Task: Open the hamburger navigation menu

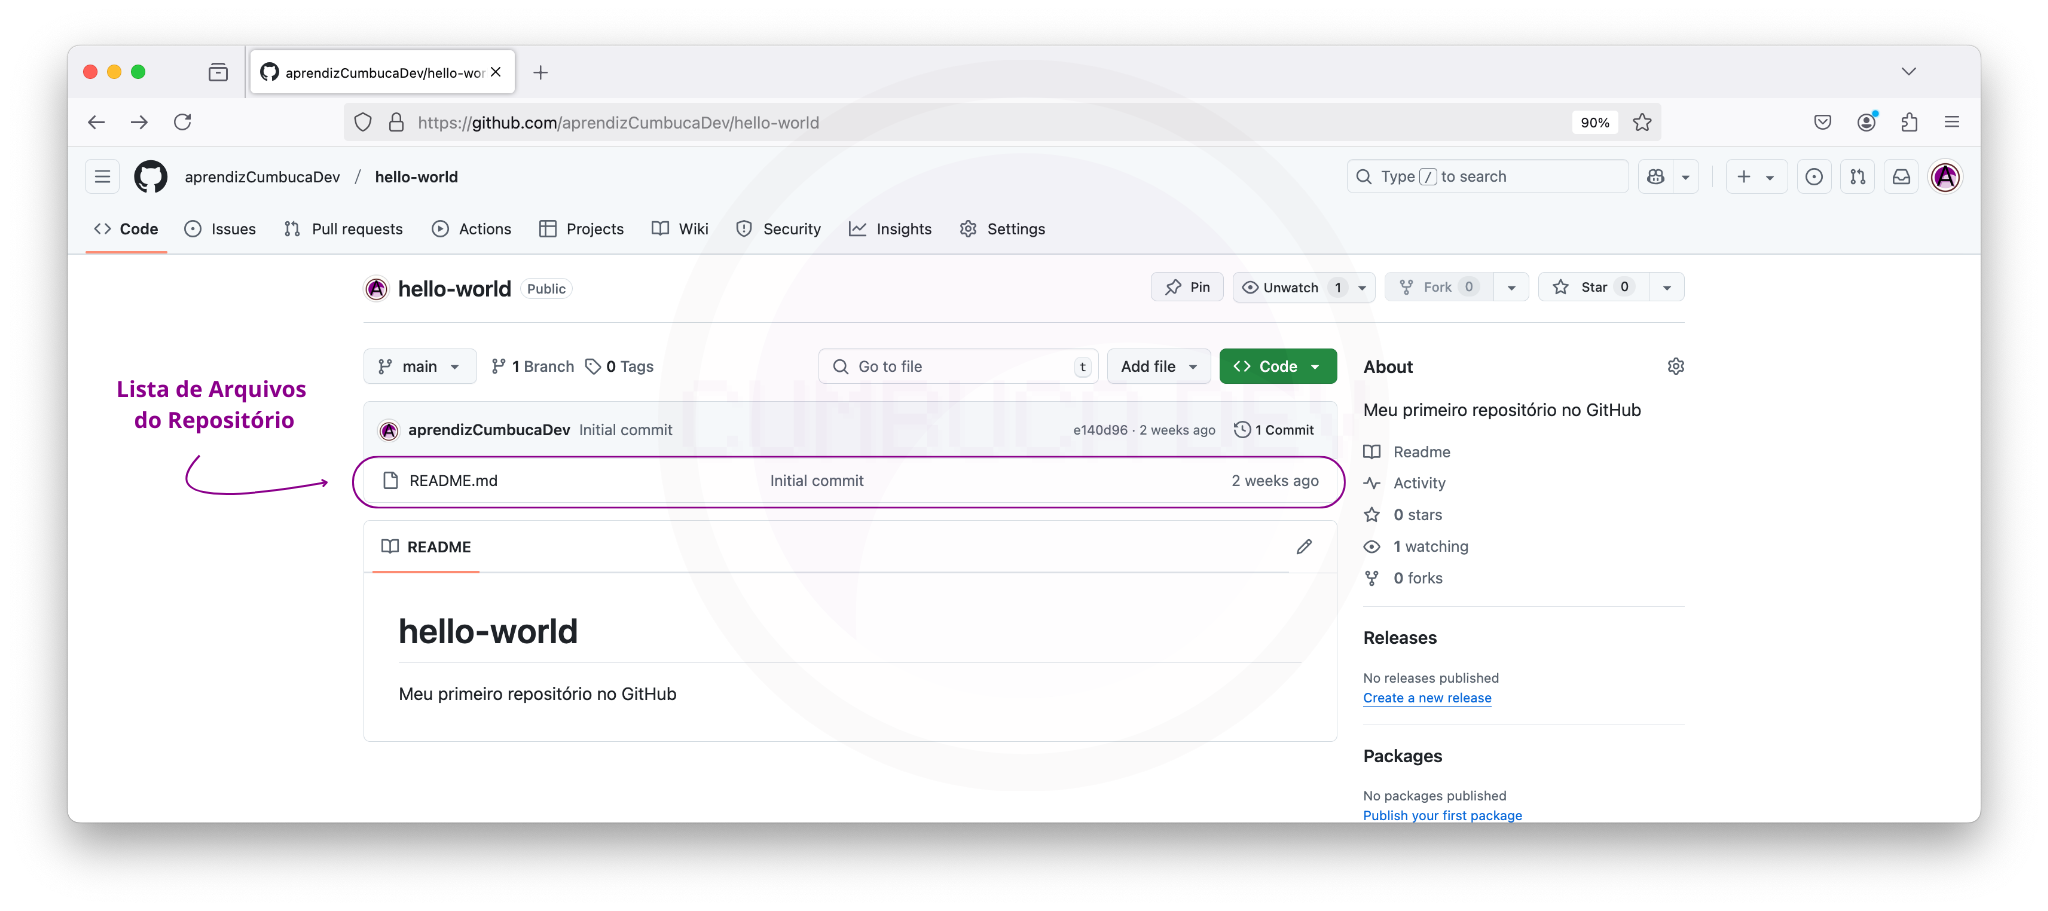Action: point(102,176)
